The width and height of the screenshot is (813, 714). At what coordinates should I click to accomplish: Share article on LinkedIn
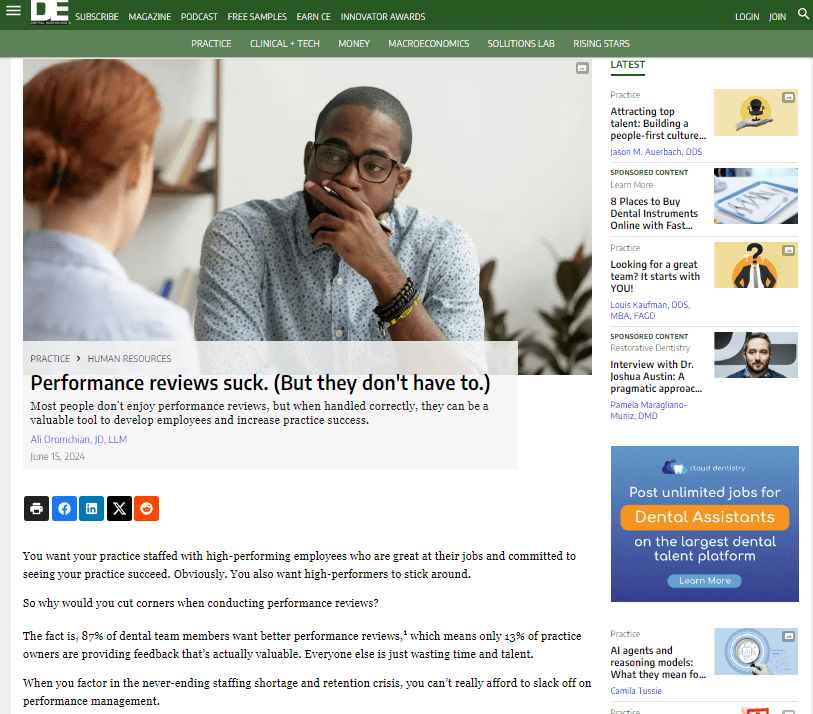(92, 508)
